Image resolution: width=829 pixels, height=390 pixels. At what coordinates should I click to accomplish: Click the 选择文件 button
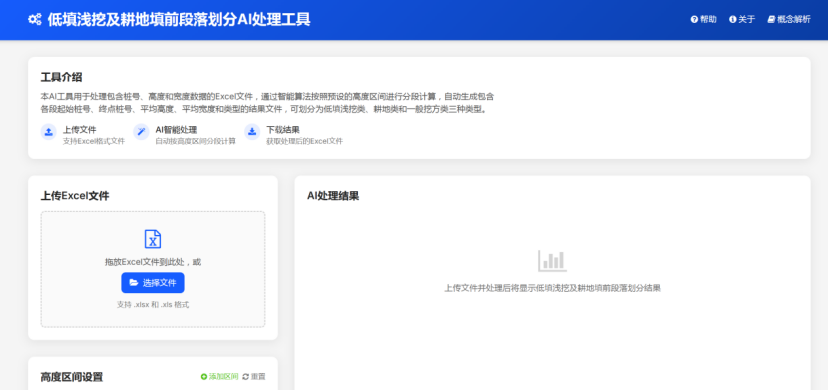tap(153, 283)
